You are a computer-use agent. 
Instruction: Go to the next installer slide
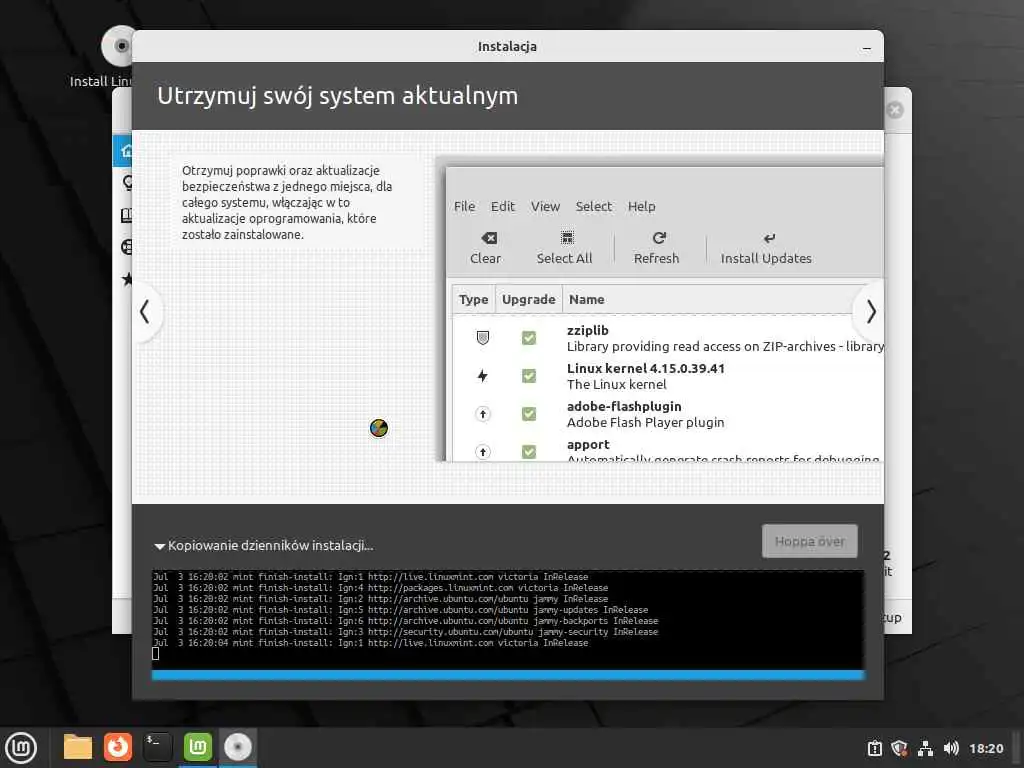click(871, 312)
